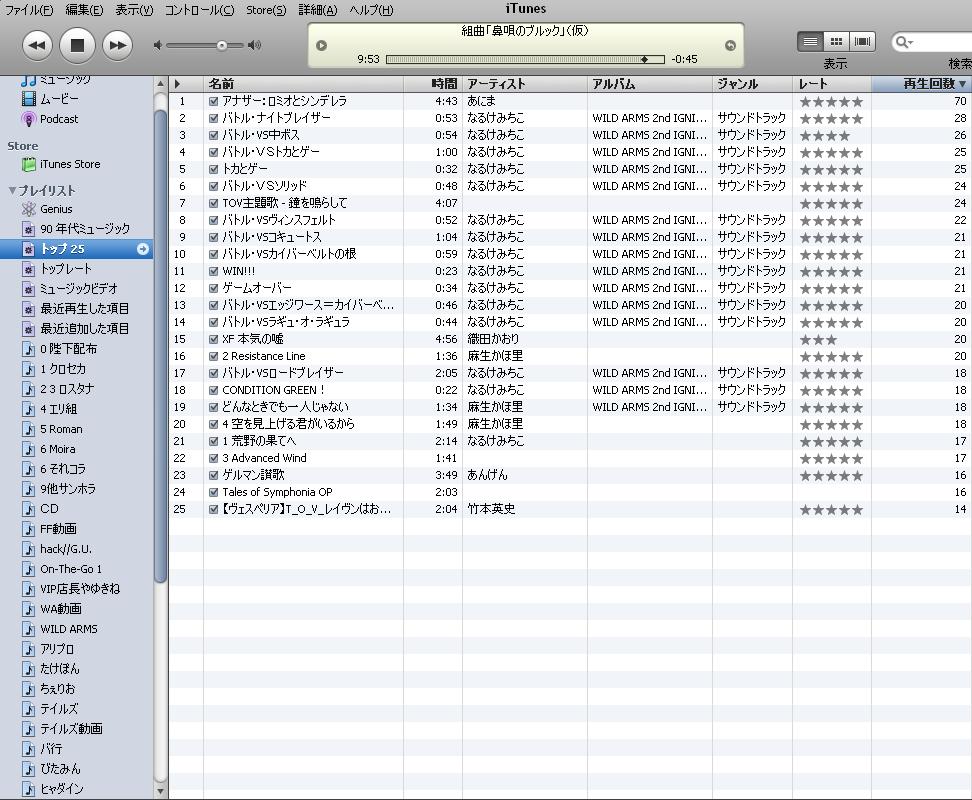Open the ファイル(F) menu
Viewport: 972px width, 800px height.
29,10
